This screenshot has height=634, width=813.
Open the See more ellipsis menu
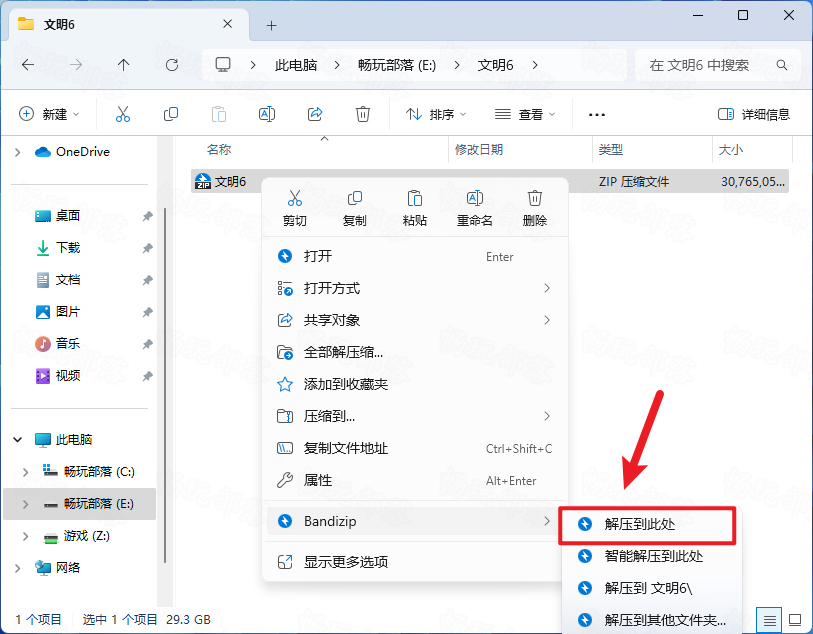tap(597, 115)
